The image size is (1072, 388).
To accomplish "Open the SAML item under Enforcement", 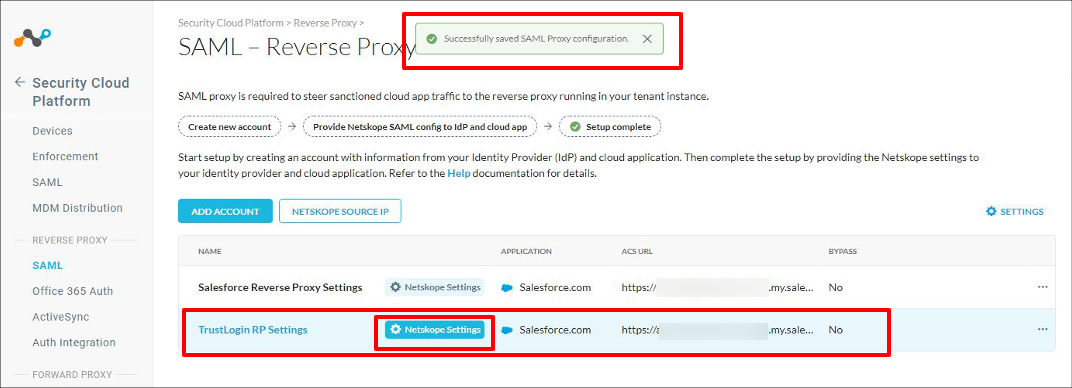I will point(47,182).
